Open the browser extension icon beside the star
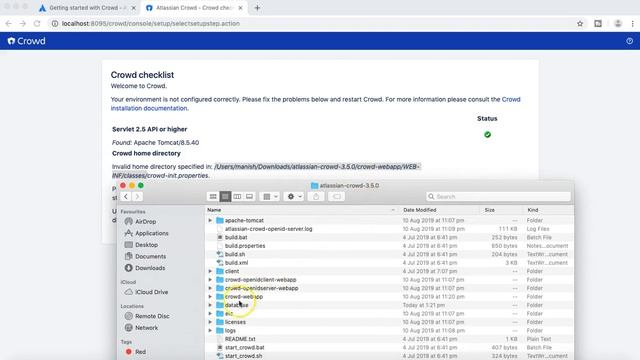 pyautogui.click(x=598, y=24)
